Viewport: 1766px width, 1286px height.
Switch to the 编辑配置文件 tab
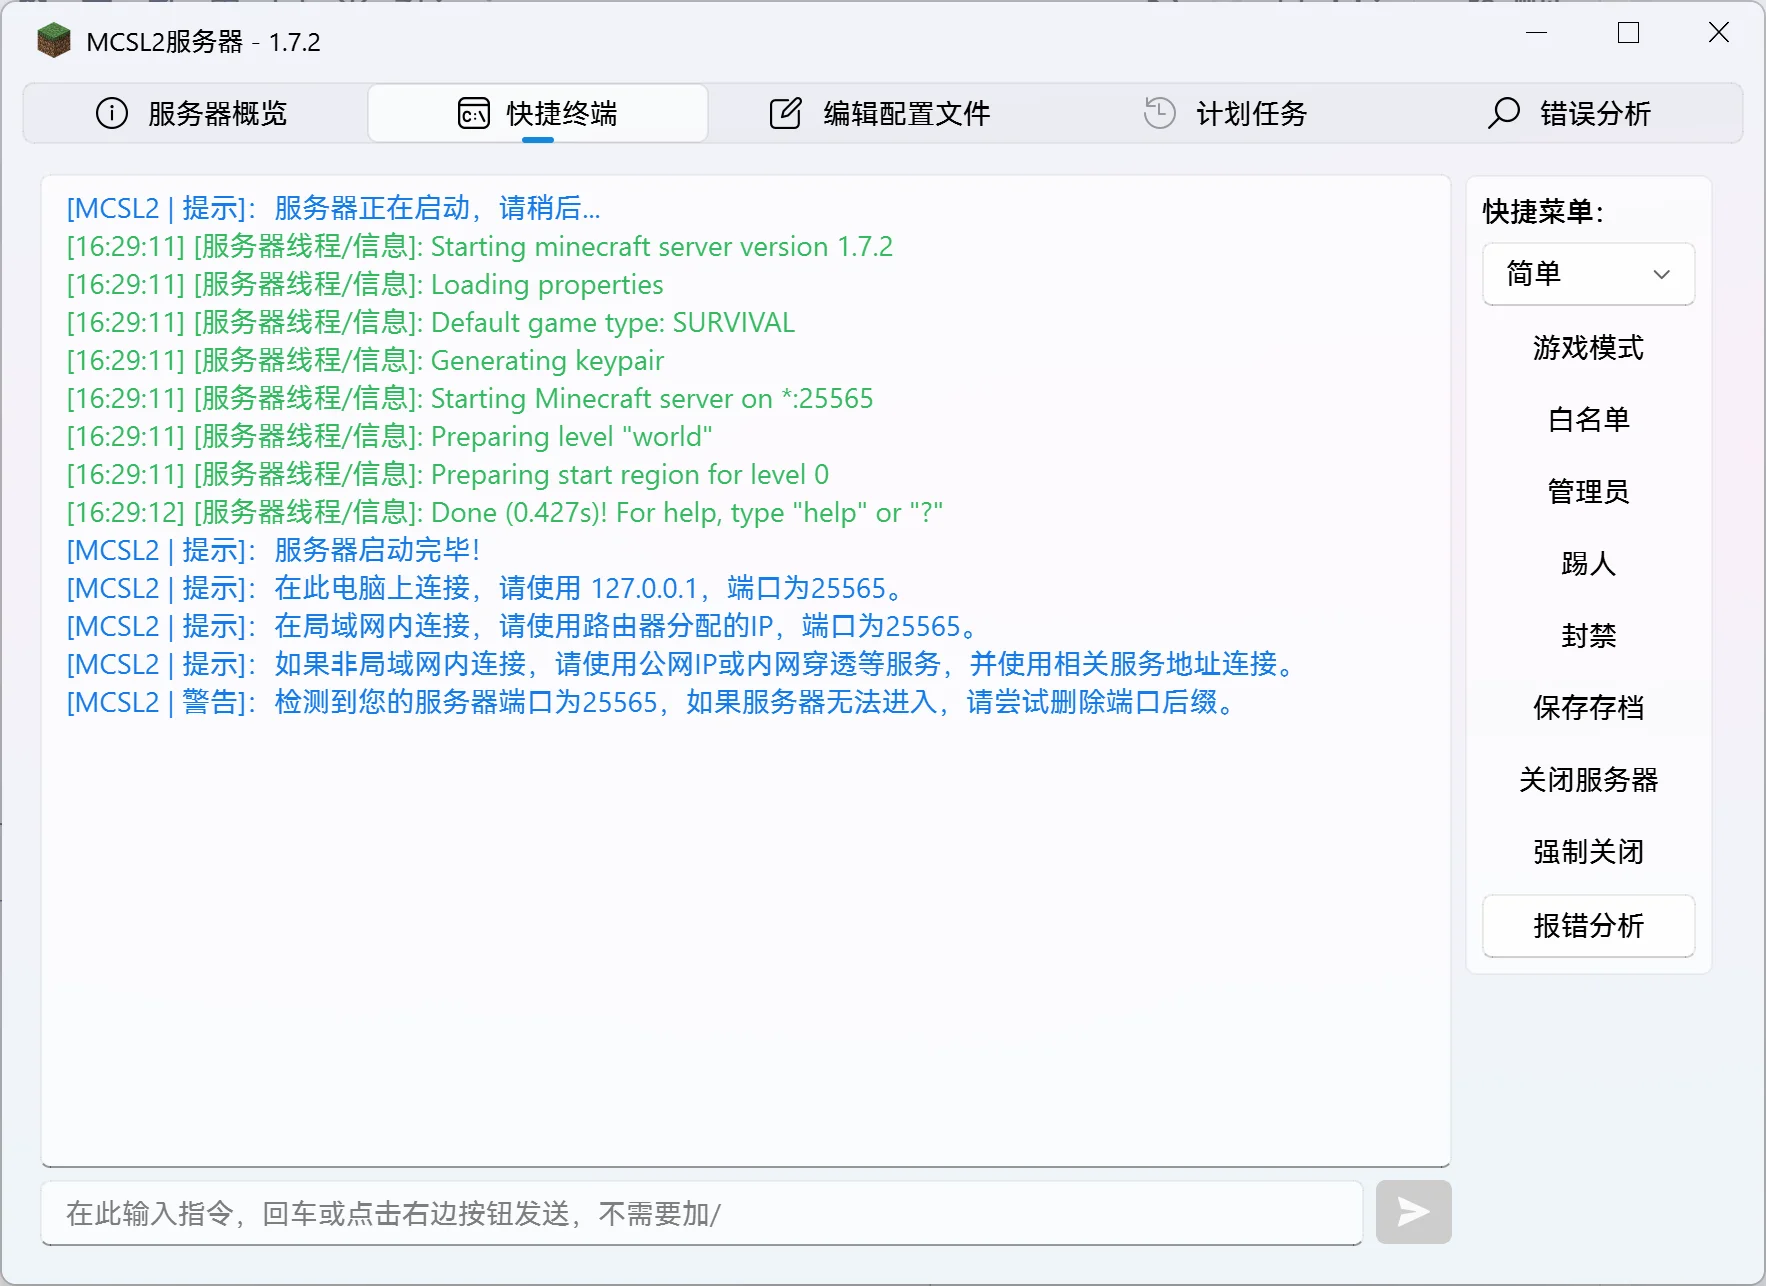[x=904, y=113]
